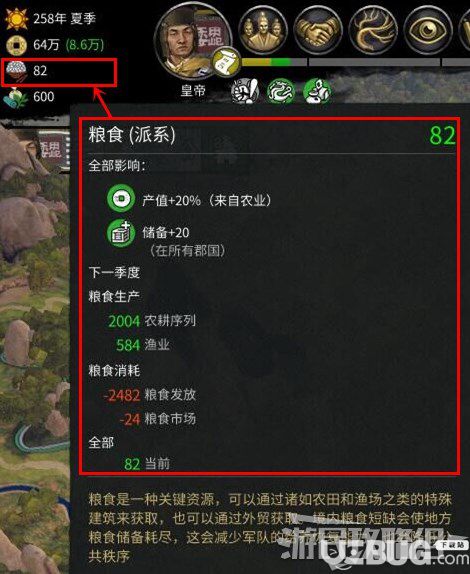Click the emperor portrait
Image resolution: width=470 pixels, height=574 pixels.
coord(193,42)
